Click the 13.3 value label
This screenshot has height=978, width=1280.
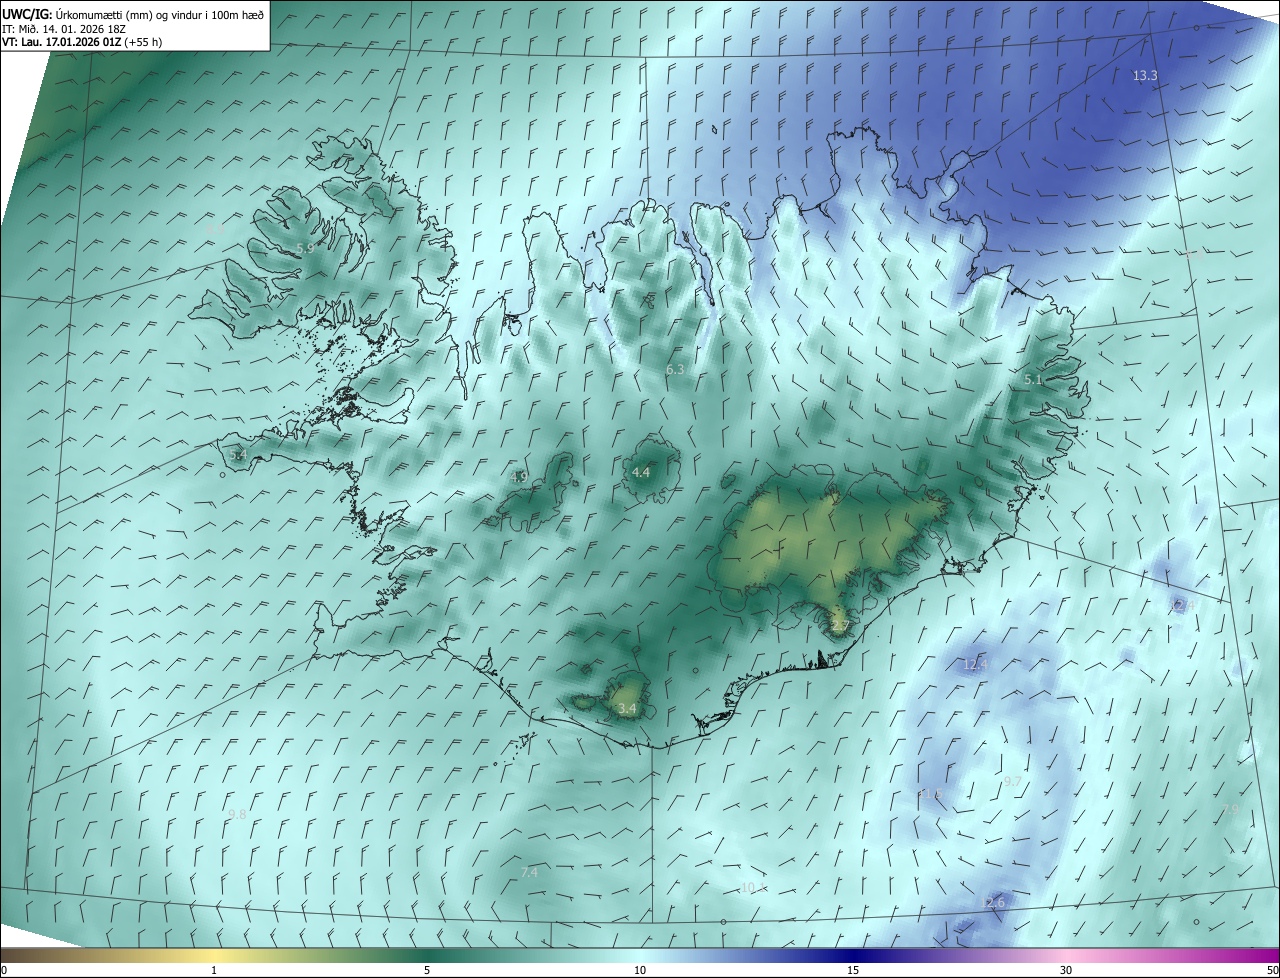tap(1145, 76)
